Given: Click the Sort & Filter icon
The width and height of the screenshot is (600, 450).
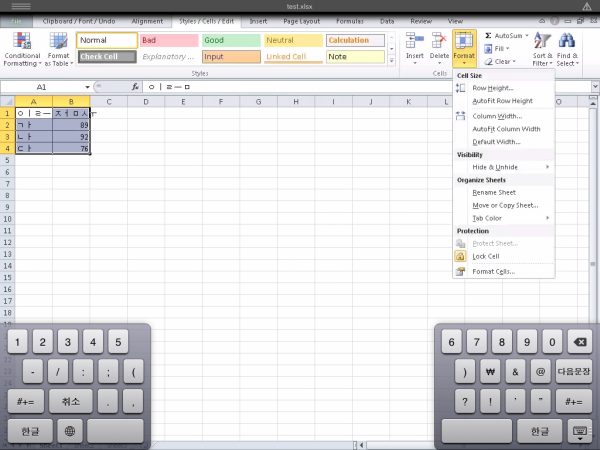Looking at the screenshot, I should pos(542,41).
